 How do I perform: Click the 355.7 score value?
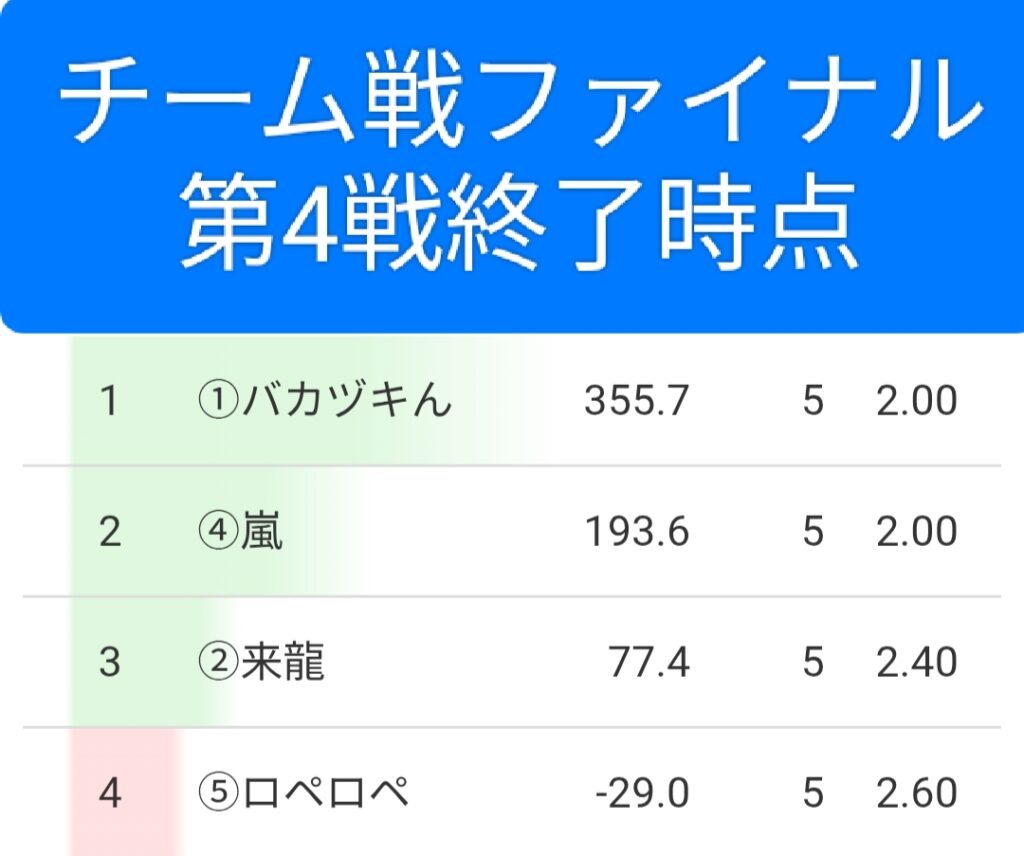[x=637, y=401]
